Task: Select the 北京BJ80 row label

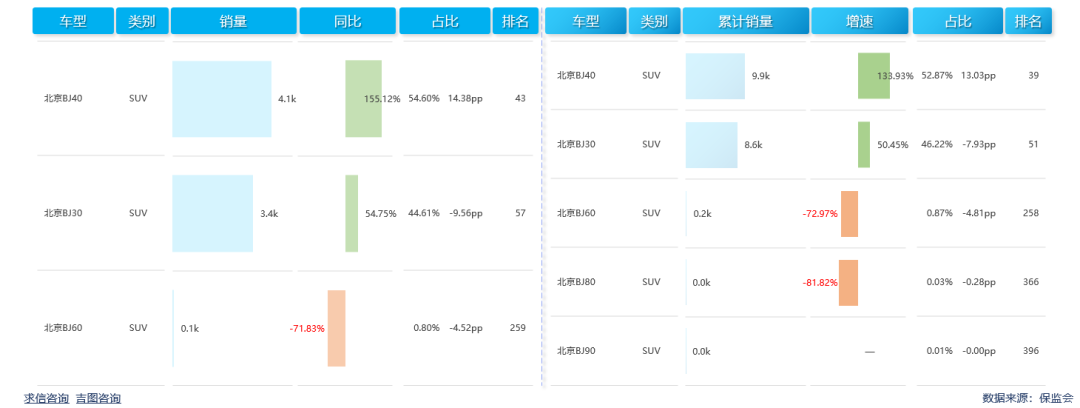Action: [x=576, y=282]
